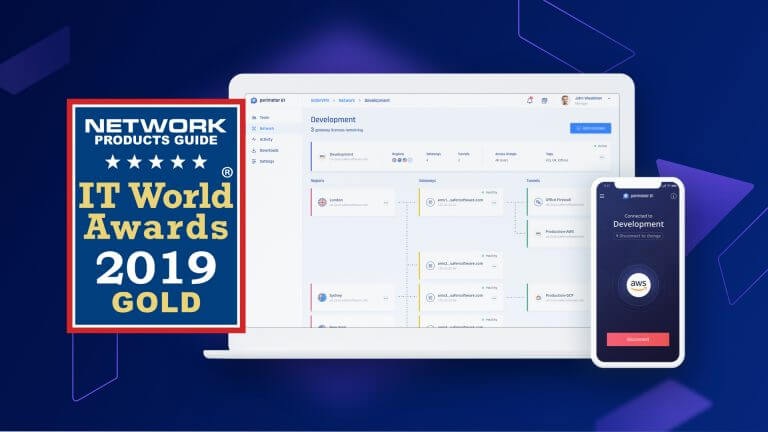Viewport: 768px width, 432px height.
Task: Click the icon right of the bell
Action: [x=544, y=100]
